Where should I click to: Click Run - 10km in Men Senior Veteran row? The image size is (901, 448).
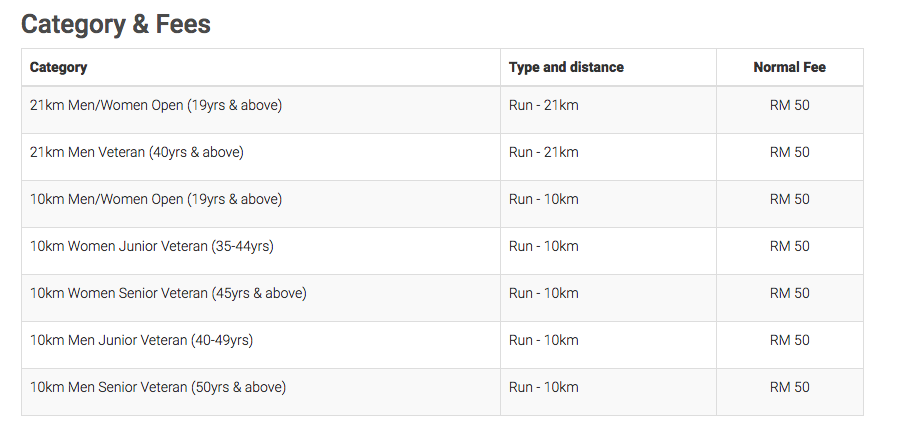tap(544, 387)
